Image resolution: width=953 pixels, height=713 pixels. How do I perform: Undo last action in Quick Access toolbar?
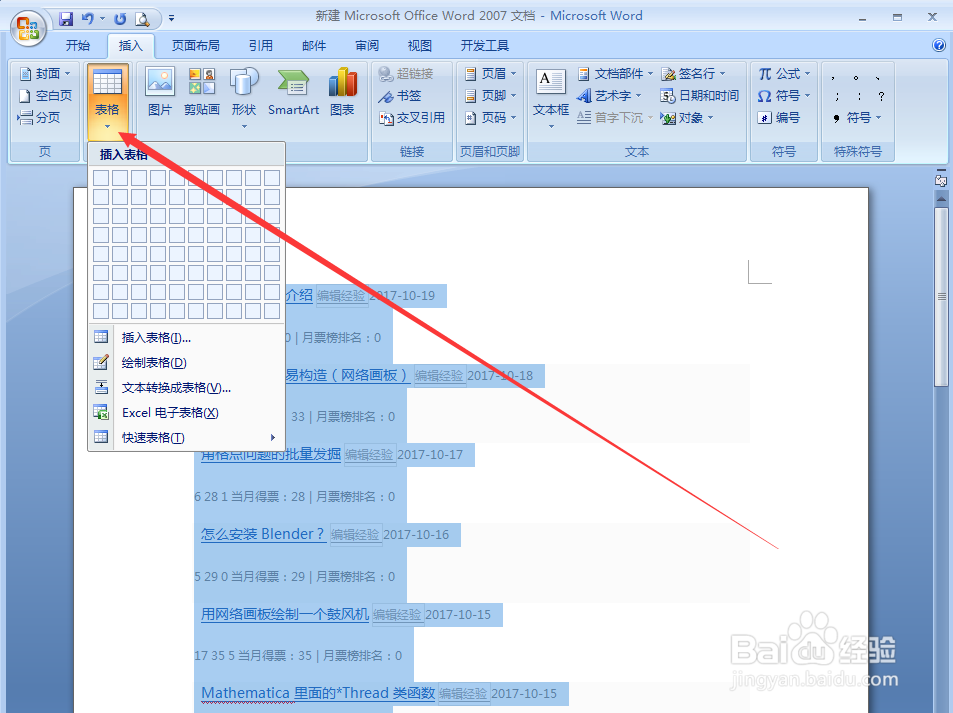pos(88,19)
